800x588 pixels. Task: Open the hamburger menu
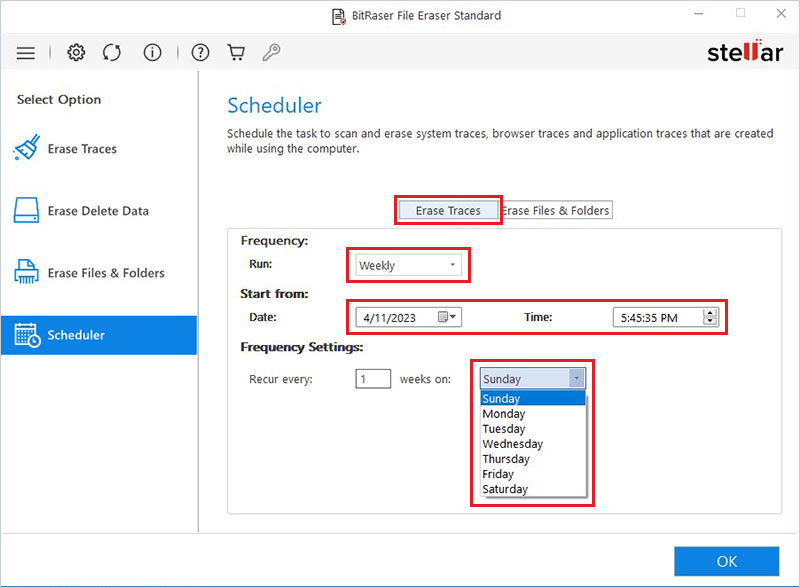pyautogui.click(x=26, y=53)
